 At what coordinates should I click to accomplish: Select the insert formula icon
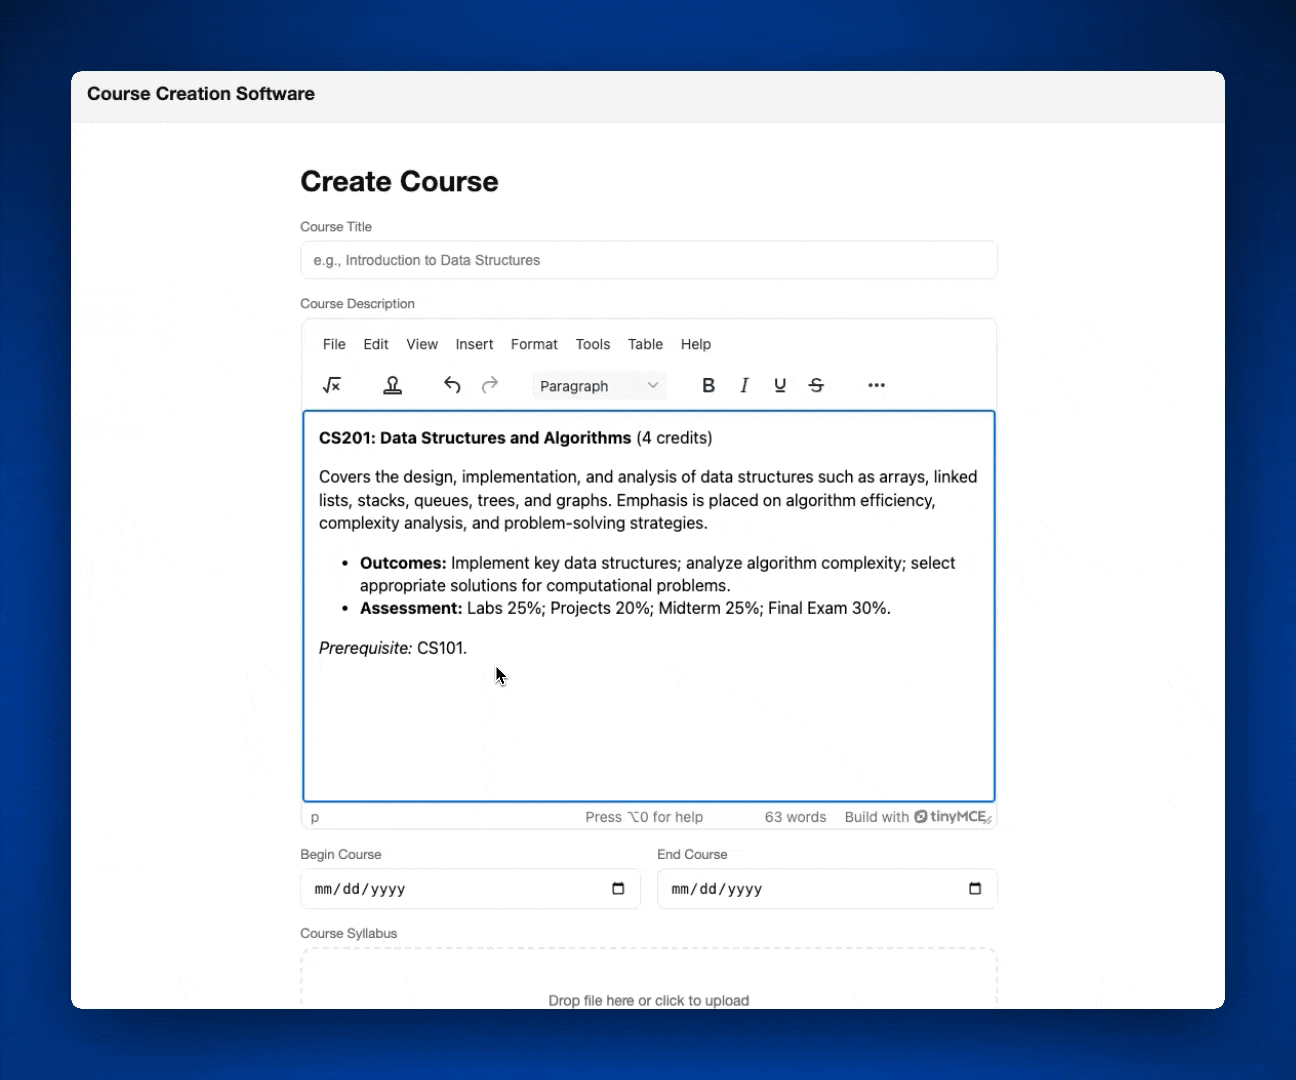coord(331,385)
